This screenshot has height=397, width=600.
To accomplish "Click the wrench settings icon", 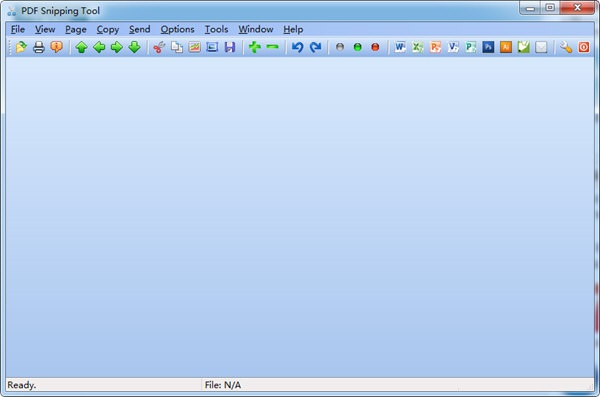I will tap(566, 47).
